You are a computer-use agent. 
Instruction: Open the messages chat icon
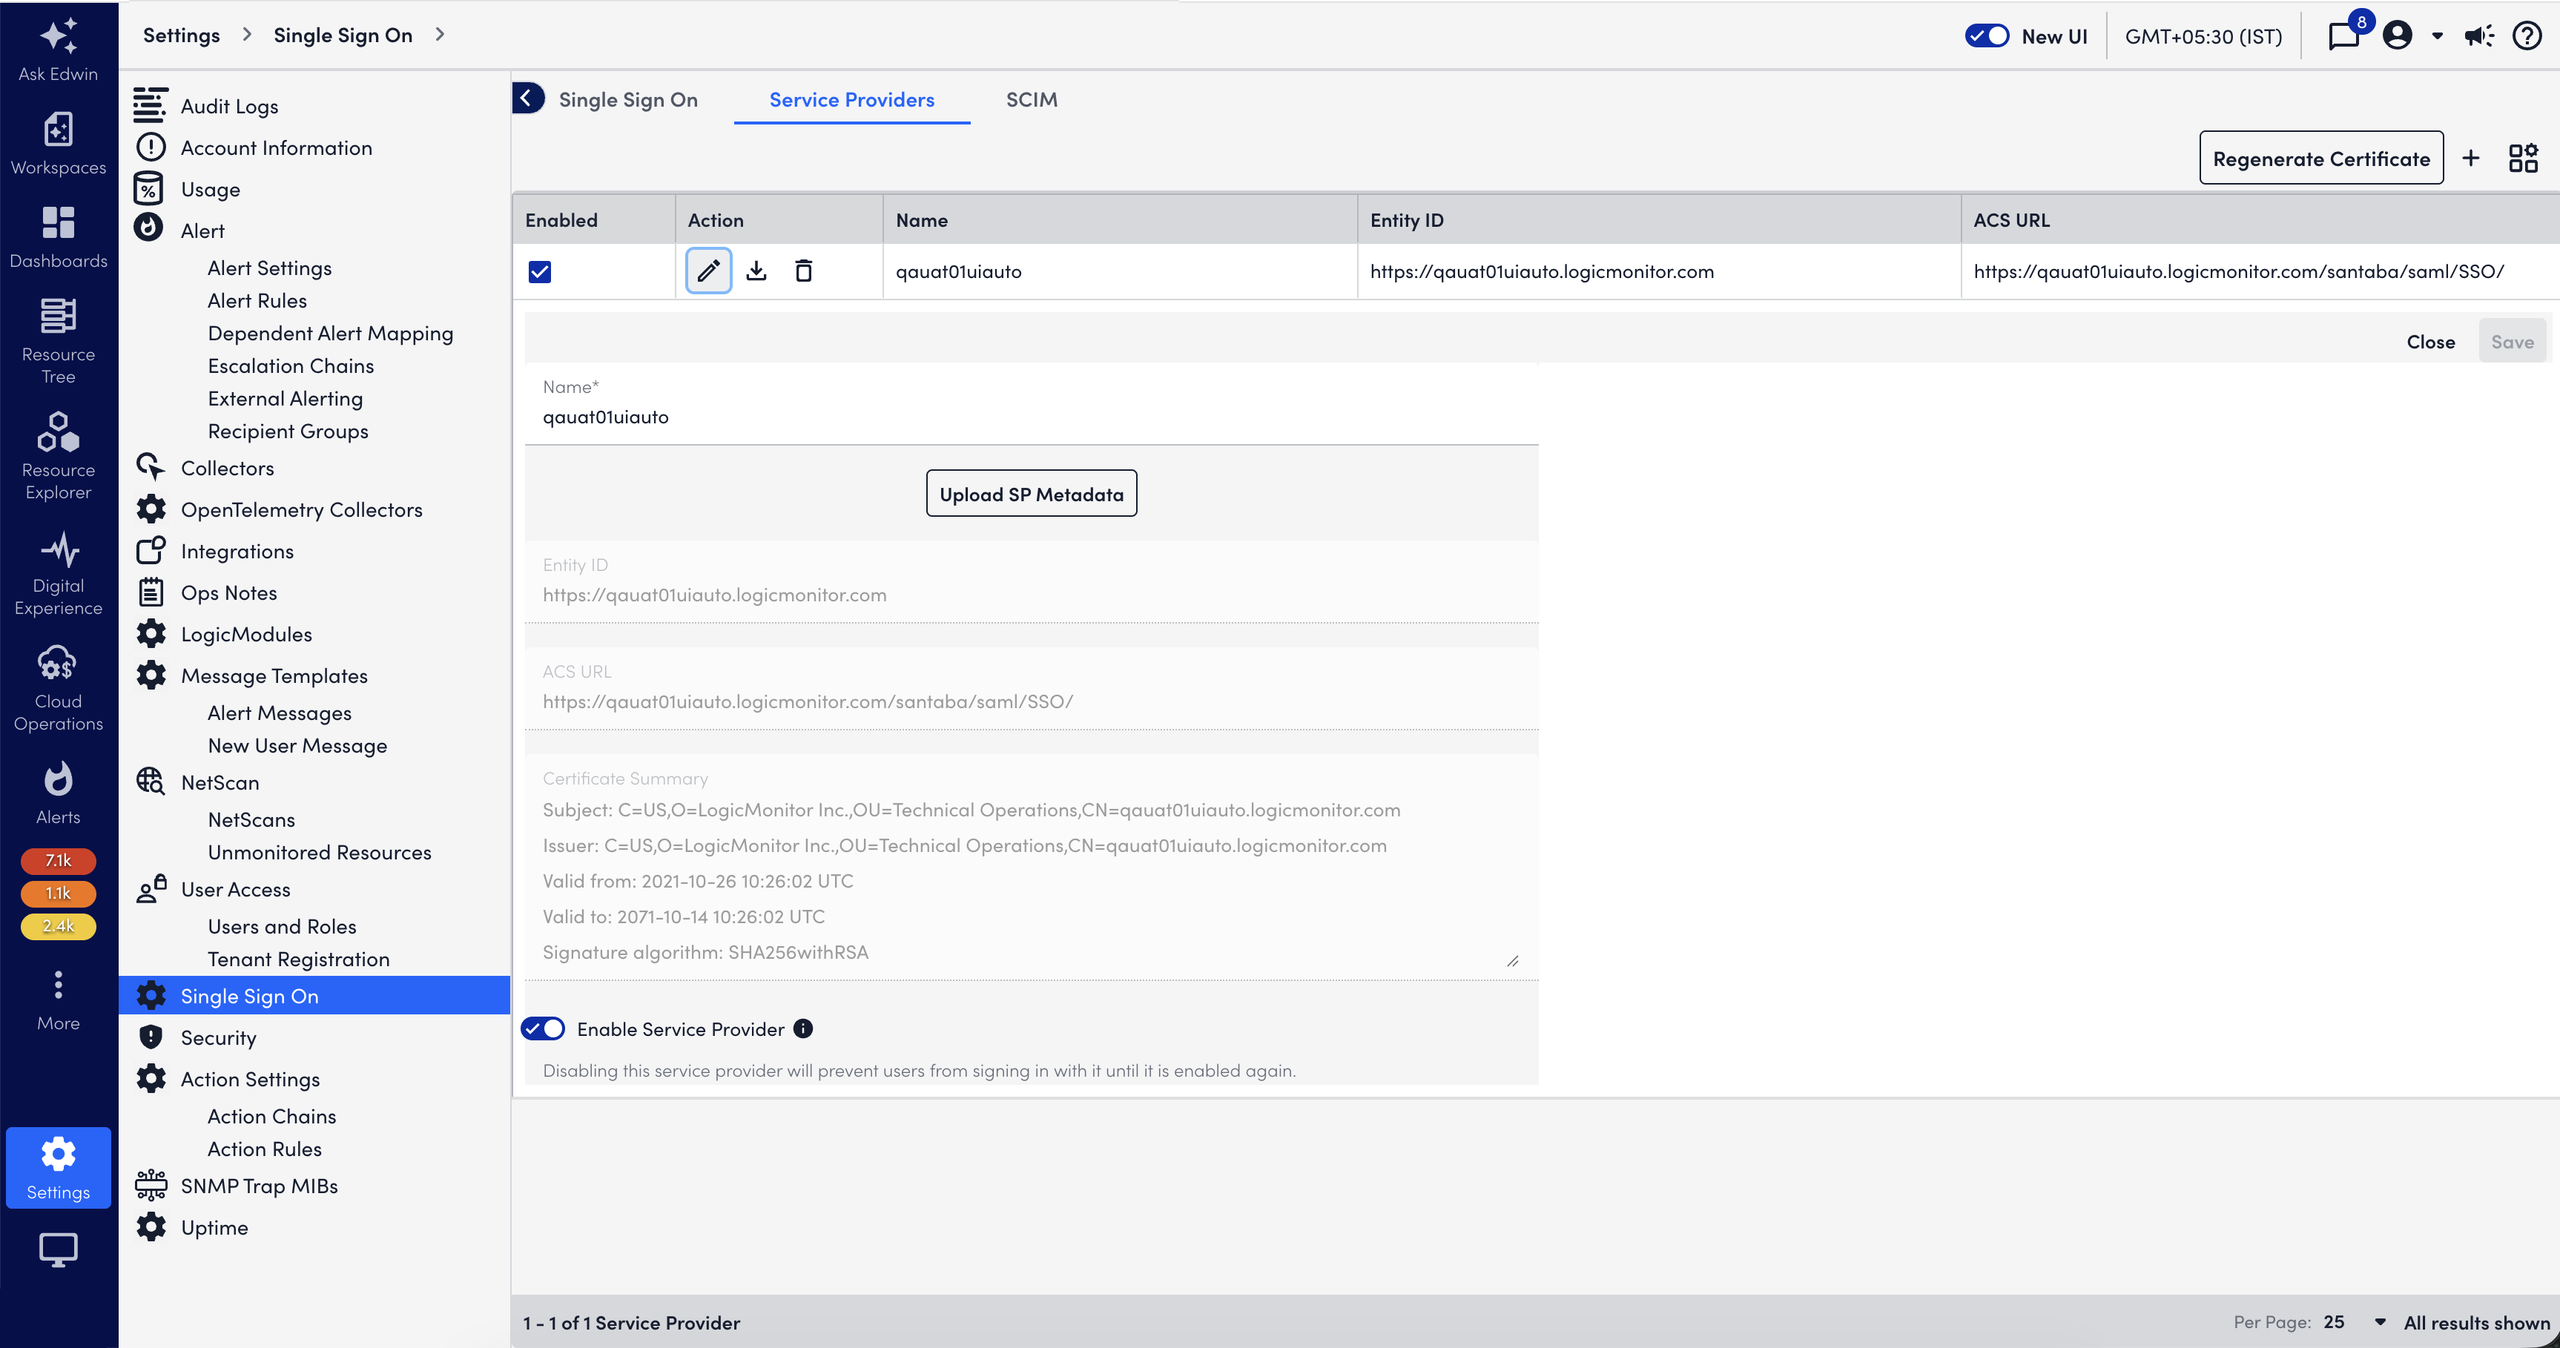(2344, 36)
